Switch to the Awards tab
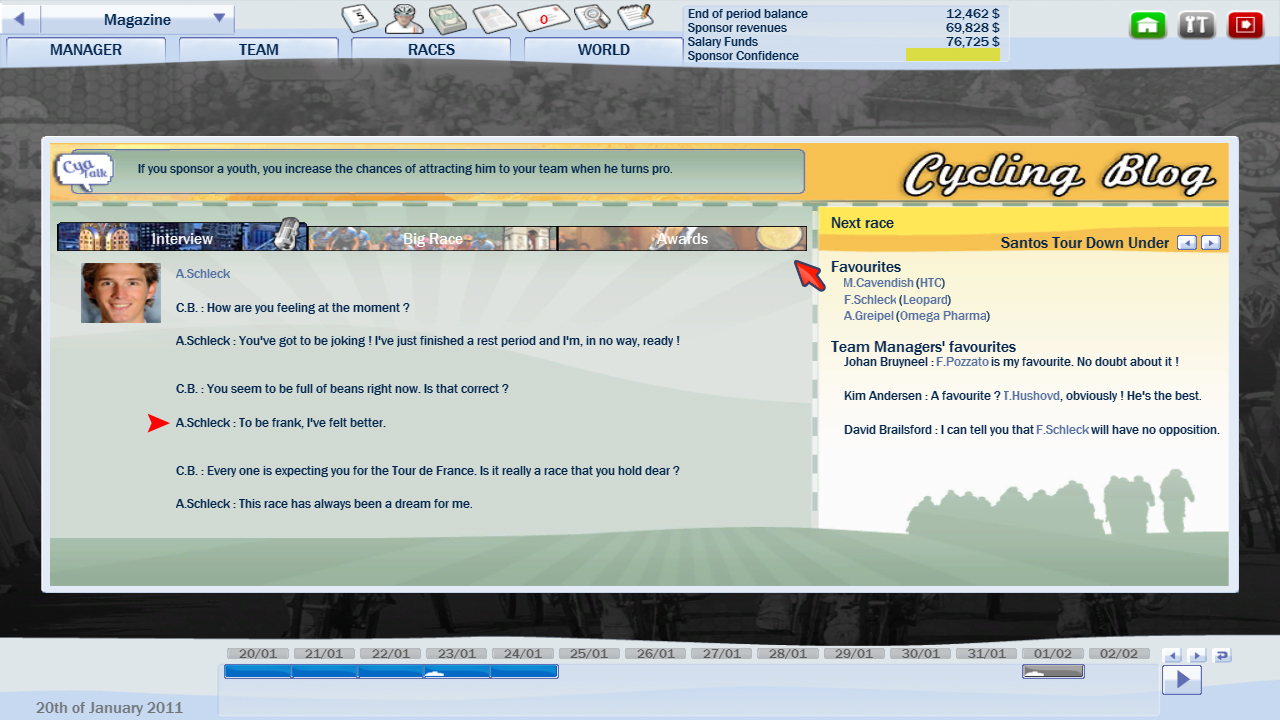This screenshot has height=720, width=1280. 682,239
